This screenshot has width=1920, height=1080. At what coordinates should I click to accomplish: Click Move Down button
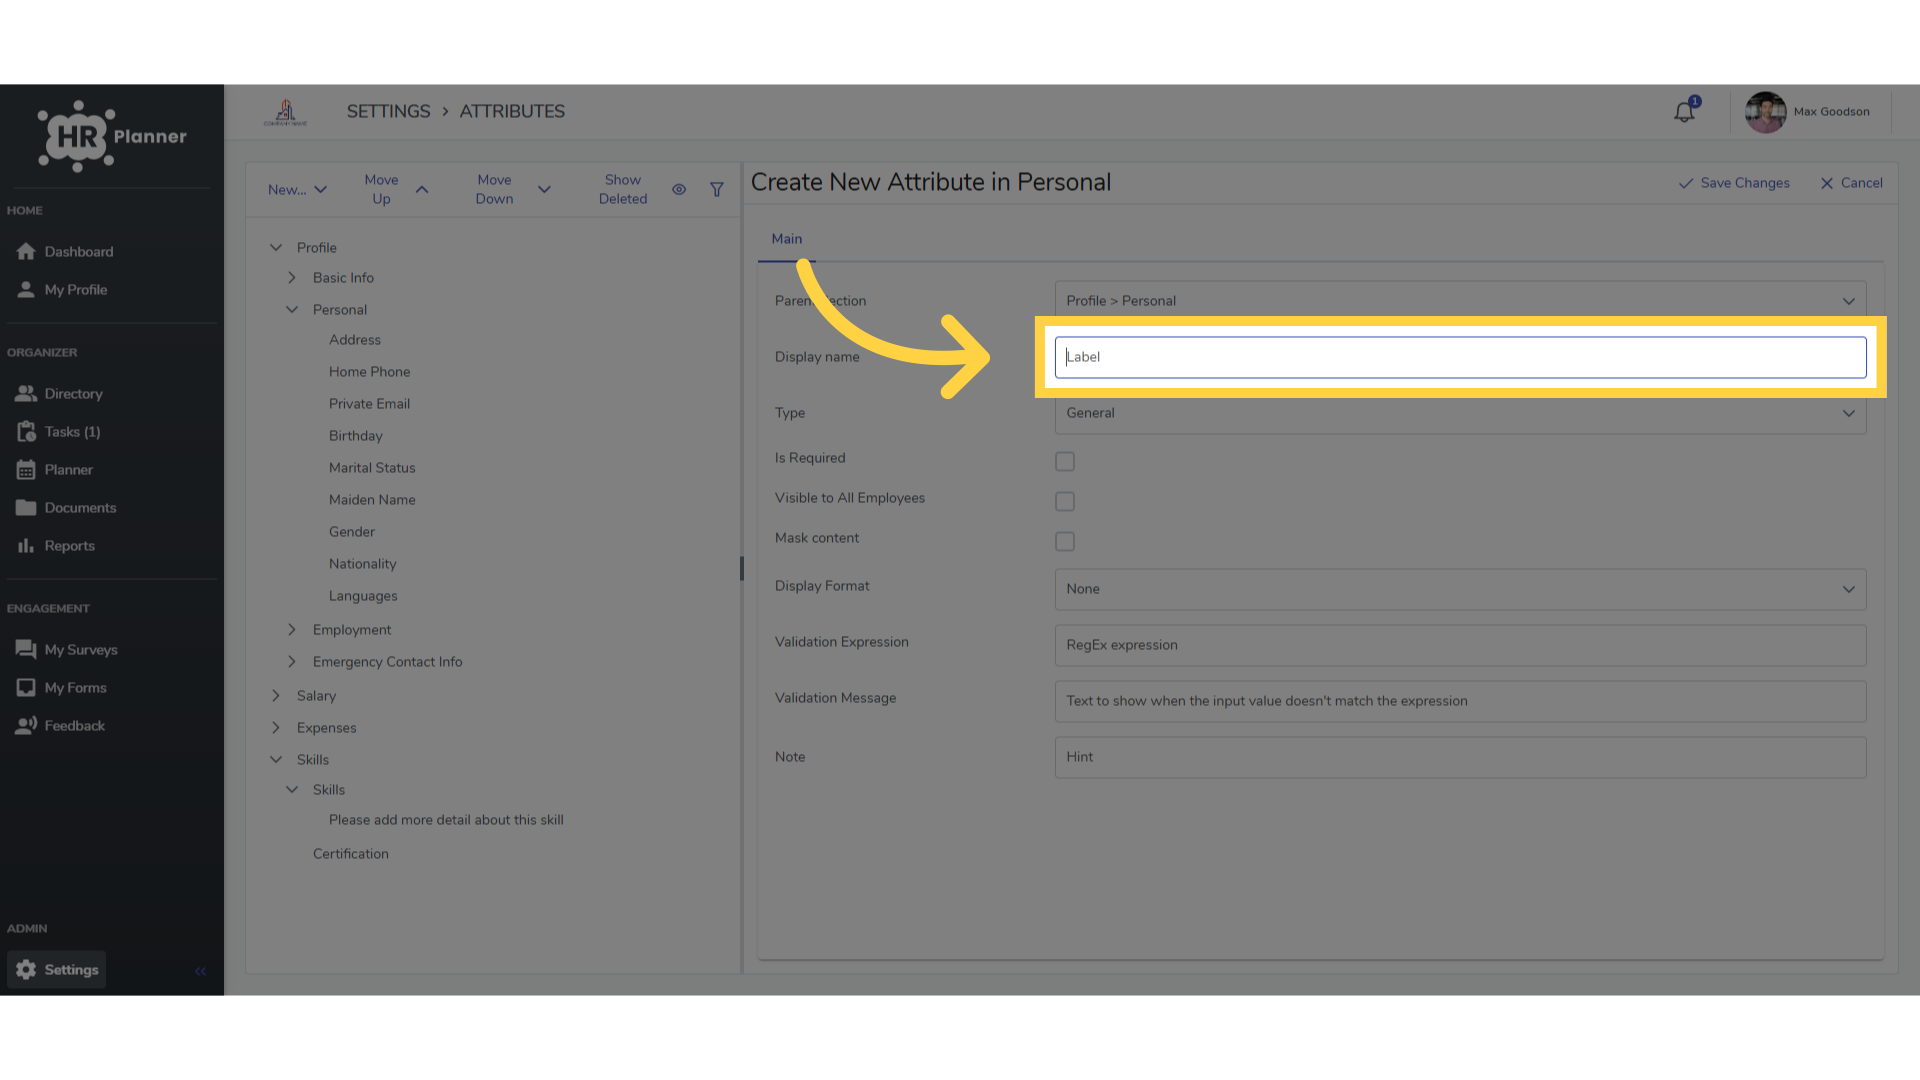(513, 190)
